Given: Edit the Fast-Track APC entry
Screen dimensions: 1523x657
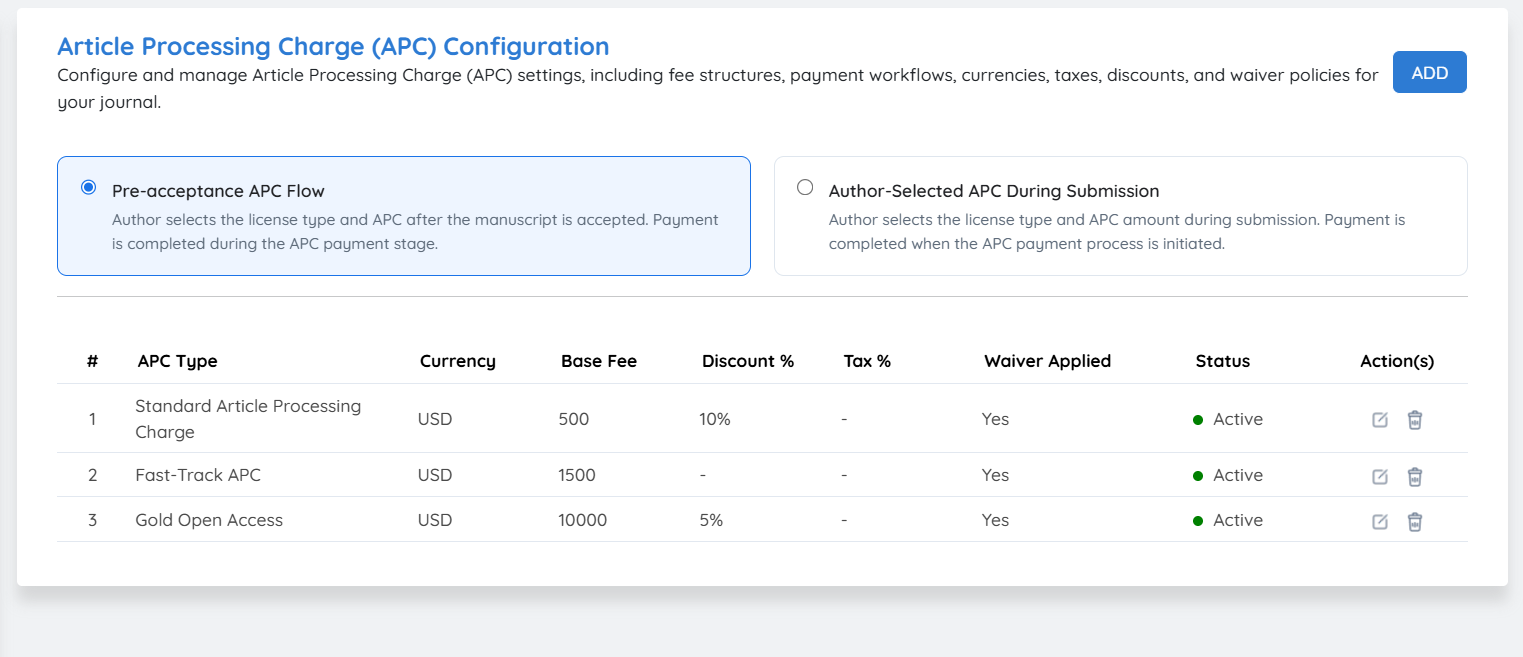Looking at the screenshot, I should (1380, 477).
